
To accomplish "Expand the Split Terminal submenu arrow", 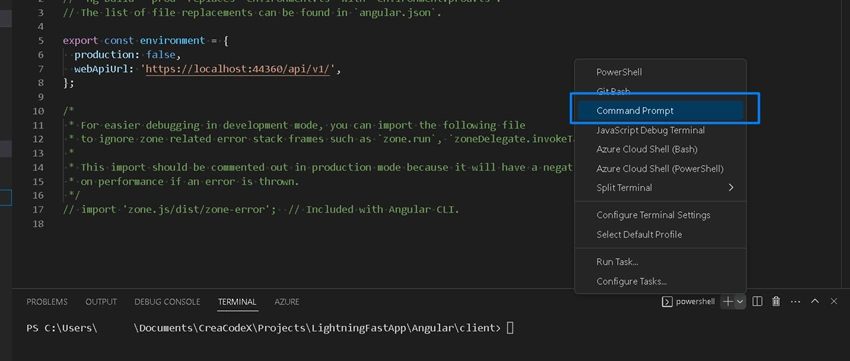I will coord(731,188).
